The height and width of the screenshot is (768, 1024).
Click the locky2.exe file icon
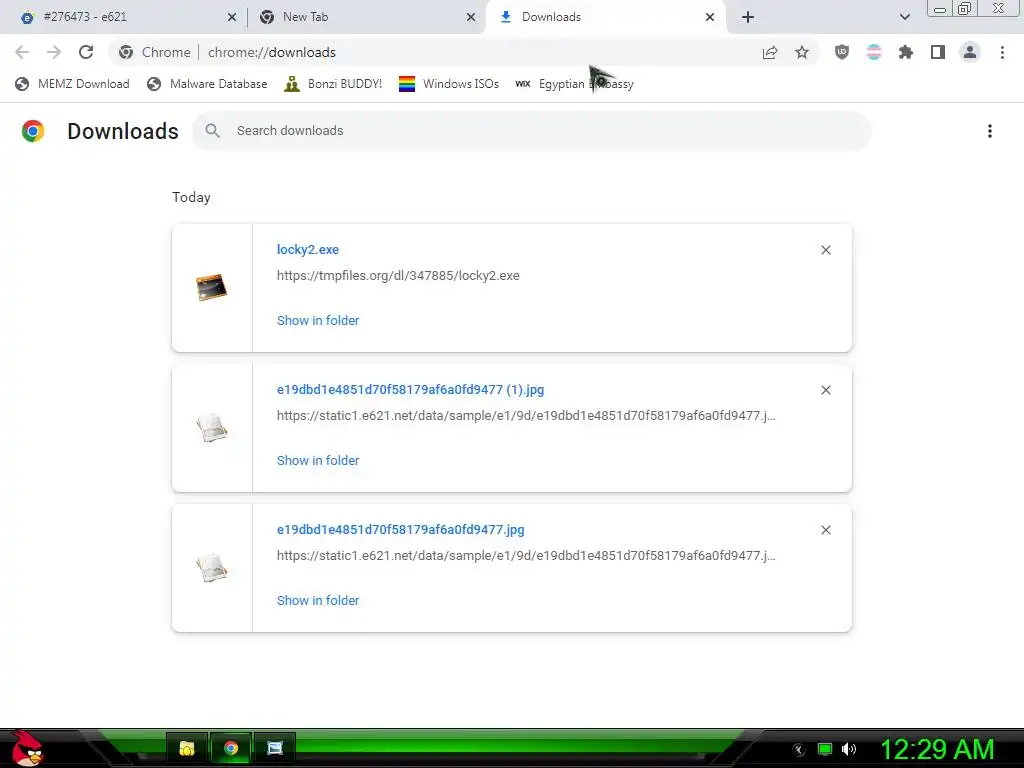tap(212, 287)
